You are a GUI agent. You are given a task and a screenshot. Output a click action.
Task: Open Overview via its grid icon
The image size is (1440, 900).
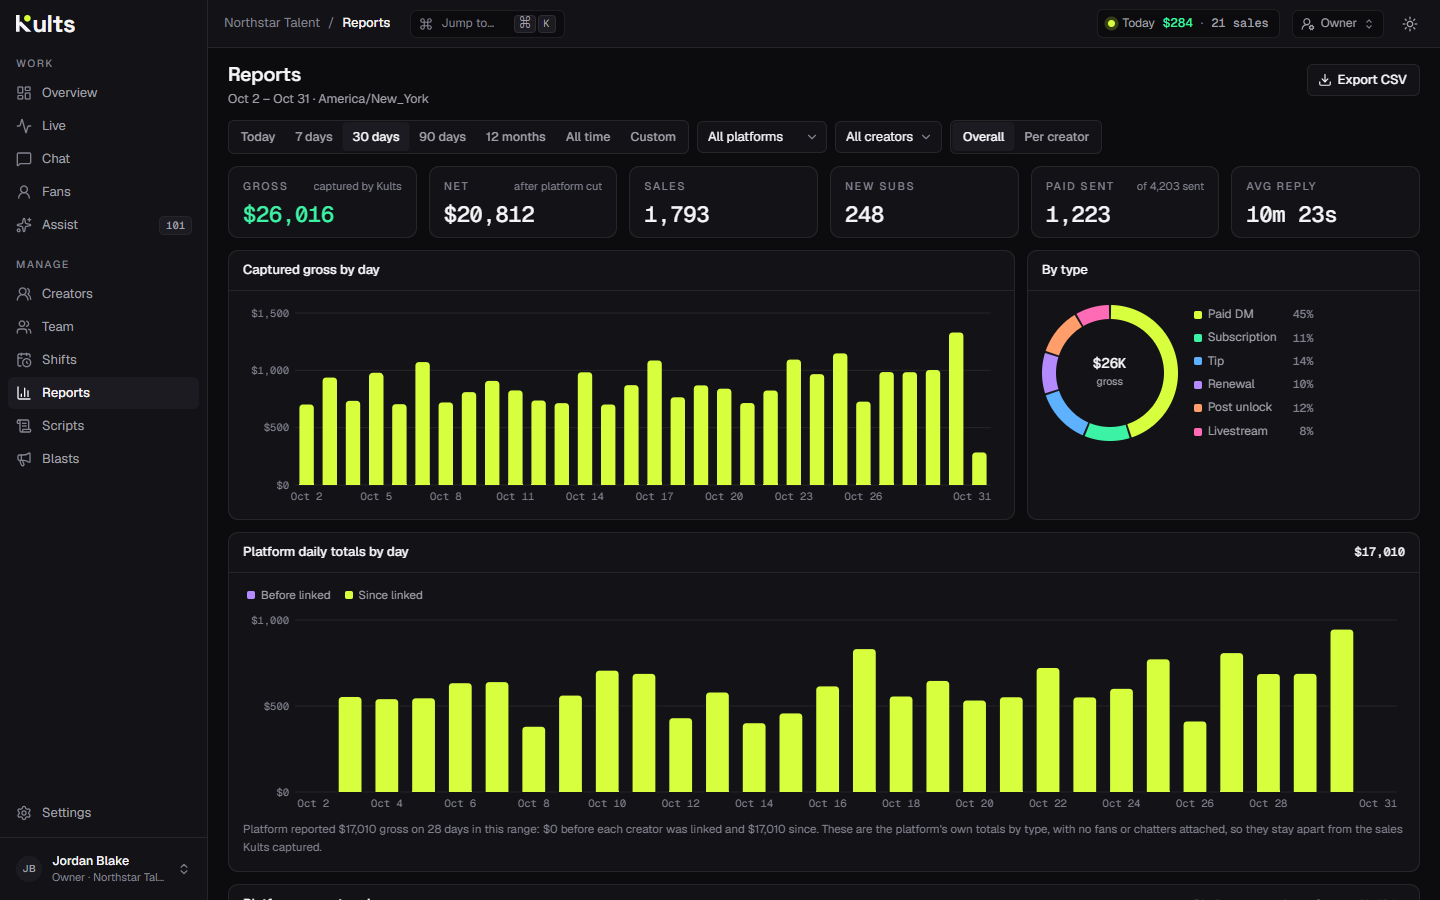(24, 93)
